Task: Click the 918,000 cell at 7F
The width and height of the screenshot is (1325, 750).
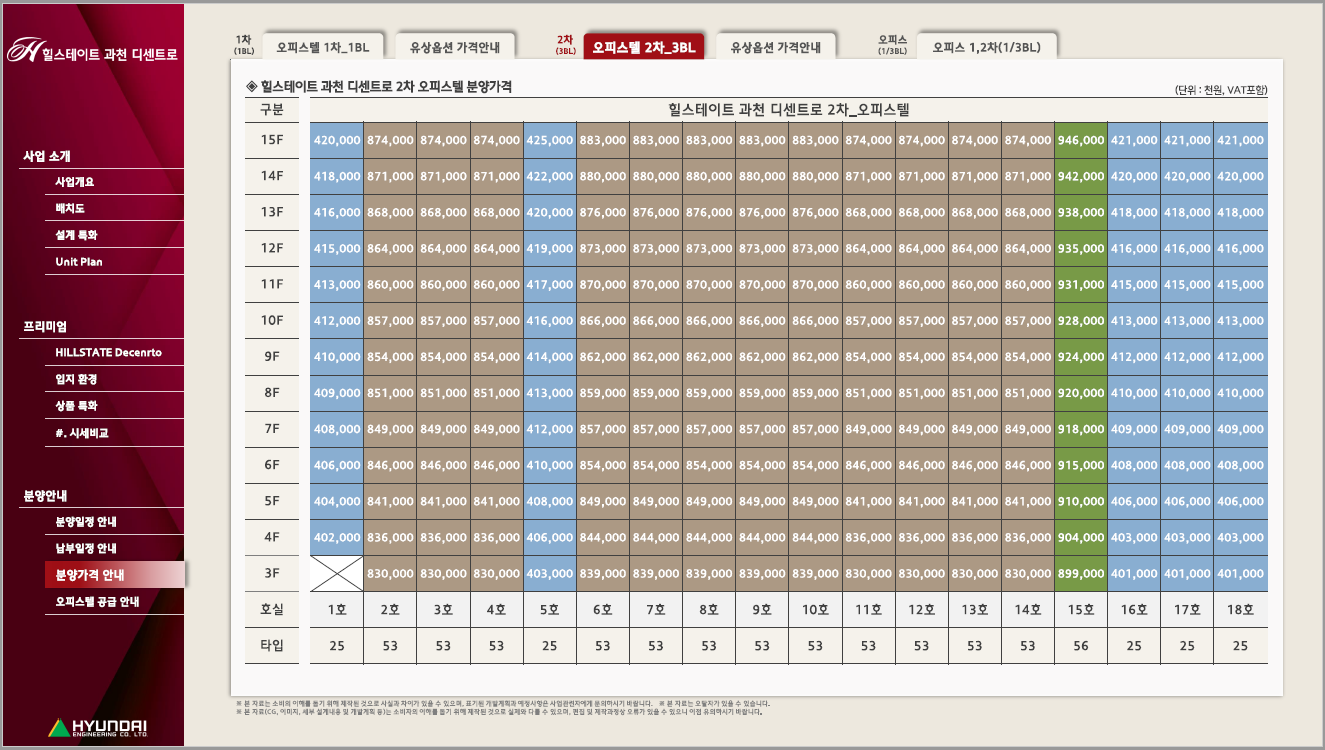Action: 1081,428
